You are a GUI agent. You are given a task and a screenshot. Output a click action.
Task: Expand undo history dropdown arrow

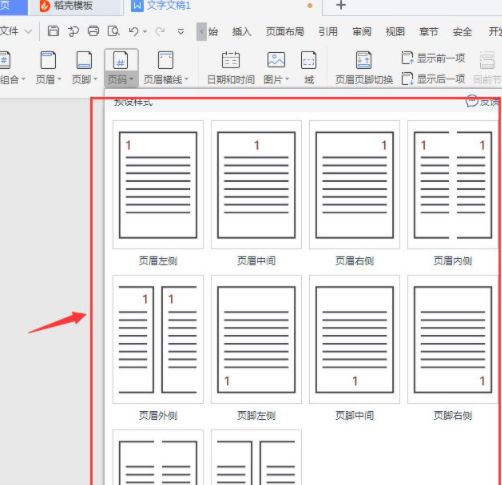tap(145, 32)
